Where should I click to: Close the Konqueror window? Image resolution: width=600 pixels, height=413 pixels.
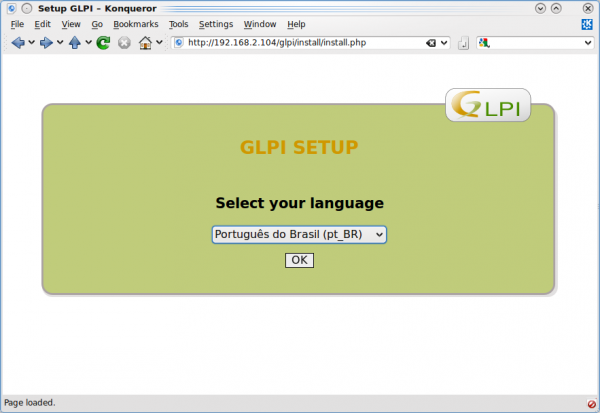[588, 8]
